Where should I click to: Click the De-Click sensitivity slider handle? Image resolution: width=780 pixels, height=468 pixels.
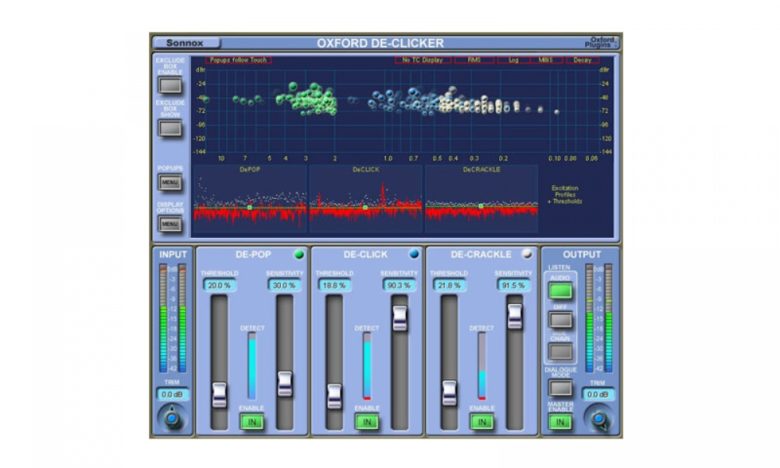click(400, 318)
